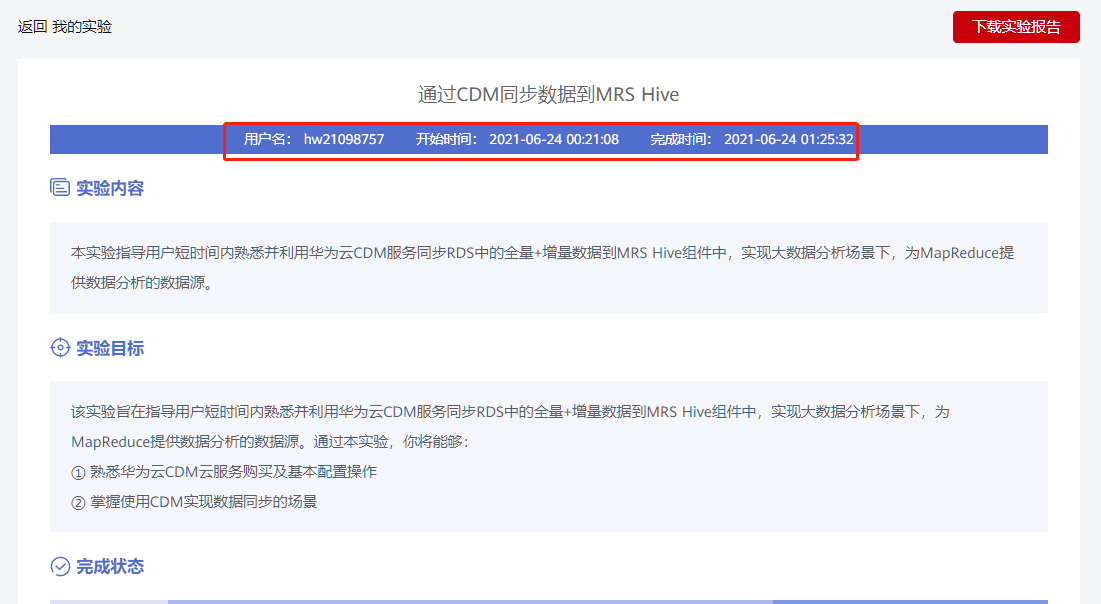The image size is (1101, 604).
Task: Click start time 2021-06-24 00:21:08
Action: [x=554, y=139]
